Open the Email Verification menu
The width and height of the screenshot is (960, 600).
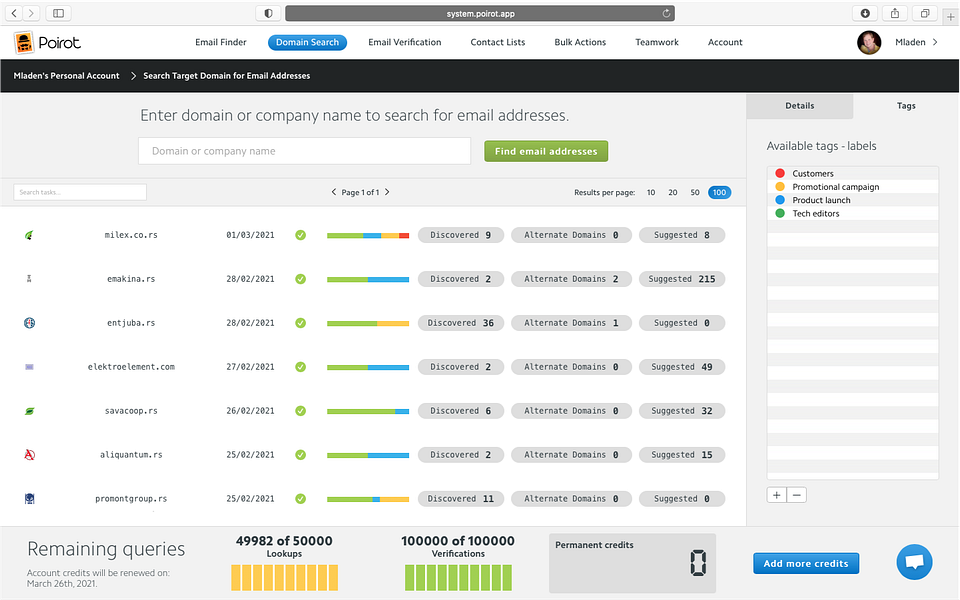pyautogui.click(x=405, y=42)
